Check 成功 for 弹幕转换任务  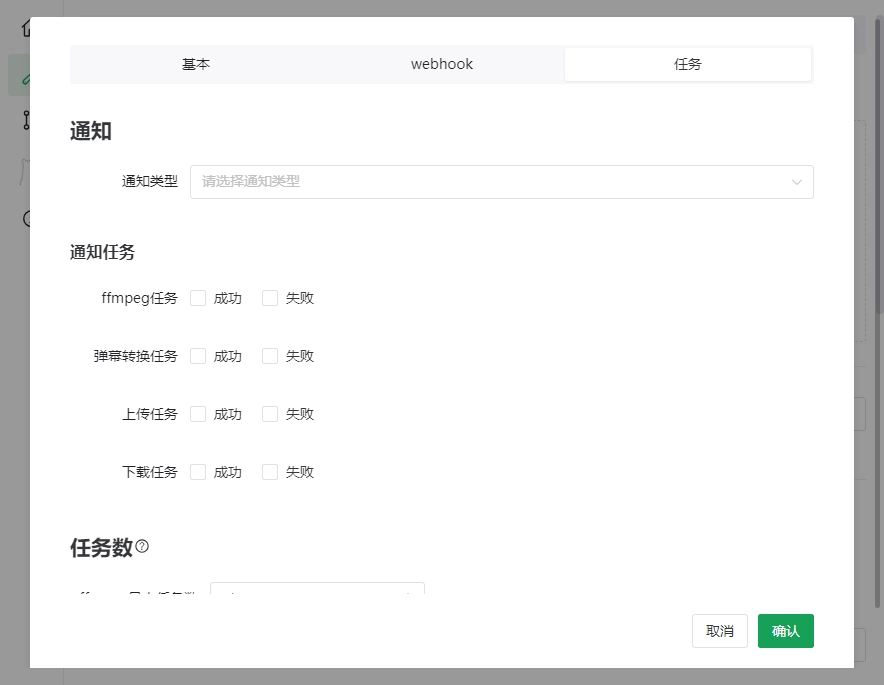click(198, 356)
